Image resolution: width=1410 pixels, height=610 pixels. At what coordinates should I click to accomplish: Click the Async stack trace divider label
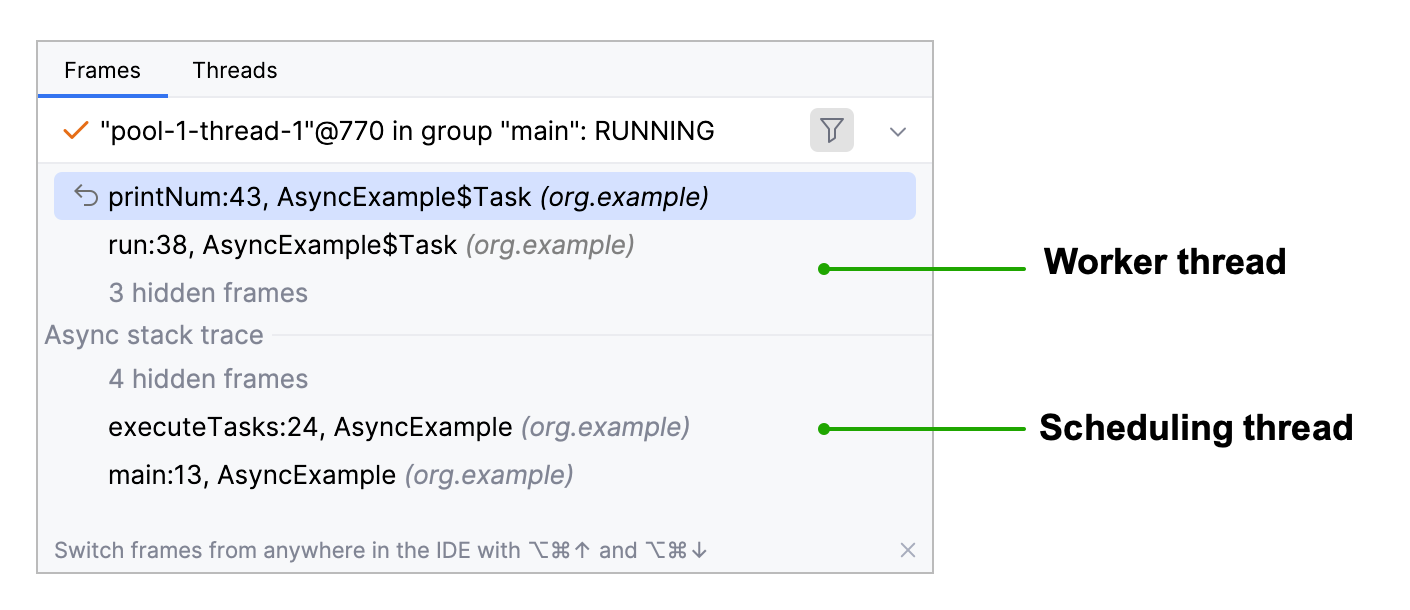coord(154,334)
